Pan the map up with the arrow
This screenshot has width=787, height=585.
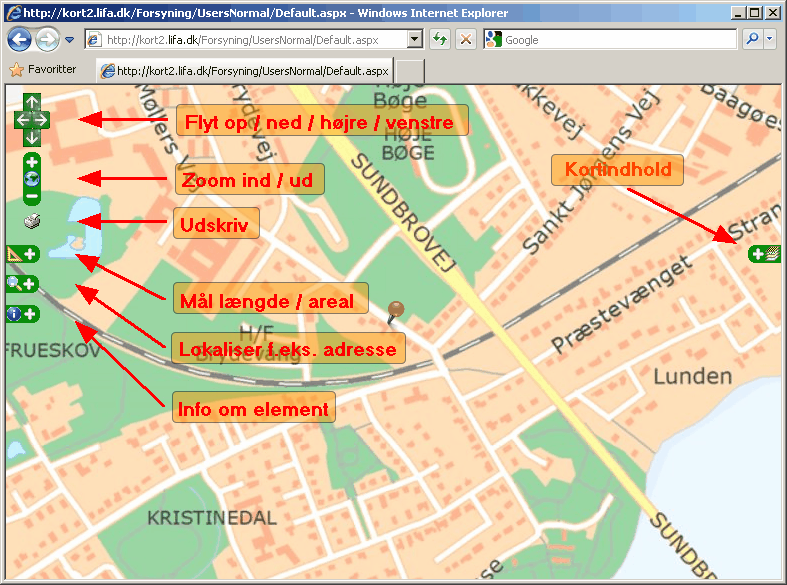pyautogui.click(x=32, y=103)
